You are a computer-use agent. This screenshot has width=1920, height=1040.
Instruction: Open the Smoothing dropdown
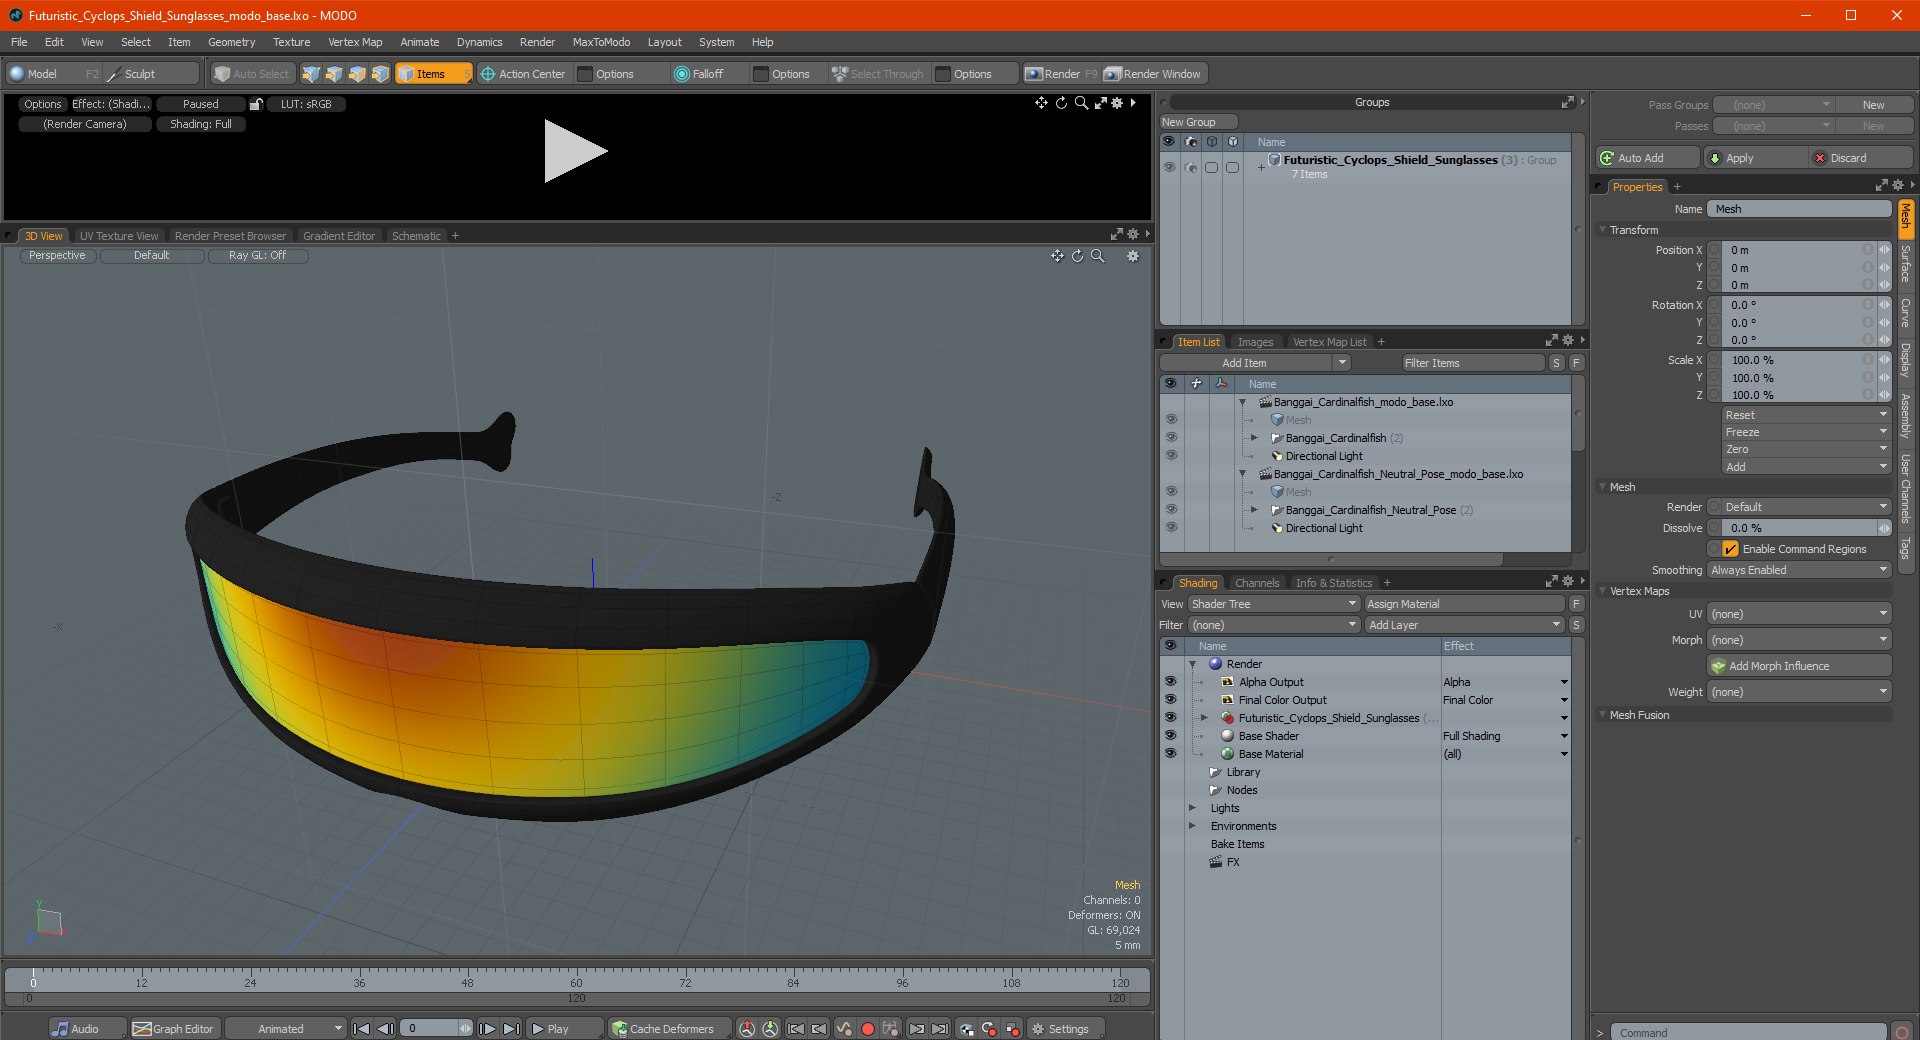coord(1799,570)
